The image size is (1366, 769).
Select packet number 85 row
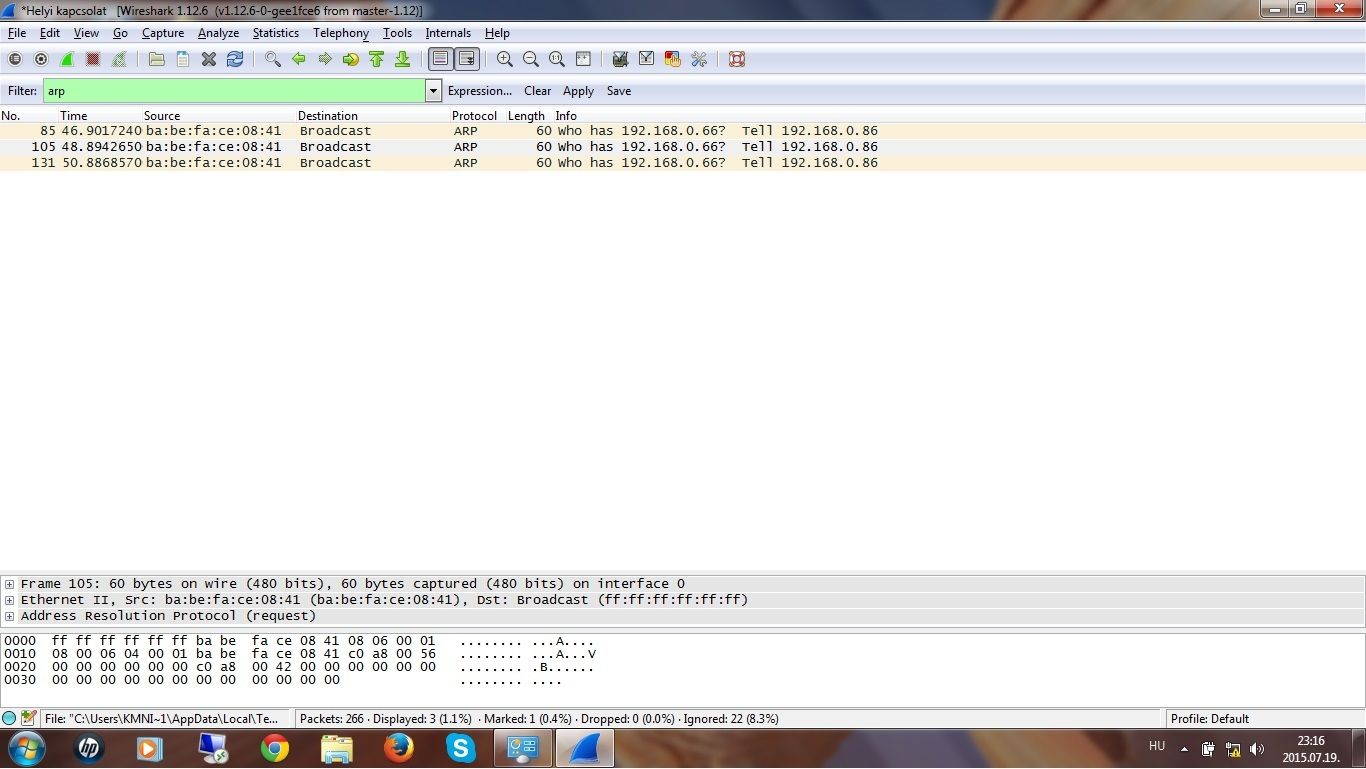[x=683, y=131]
